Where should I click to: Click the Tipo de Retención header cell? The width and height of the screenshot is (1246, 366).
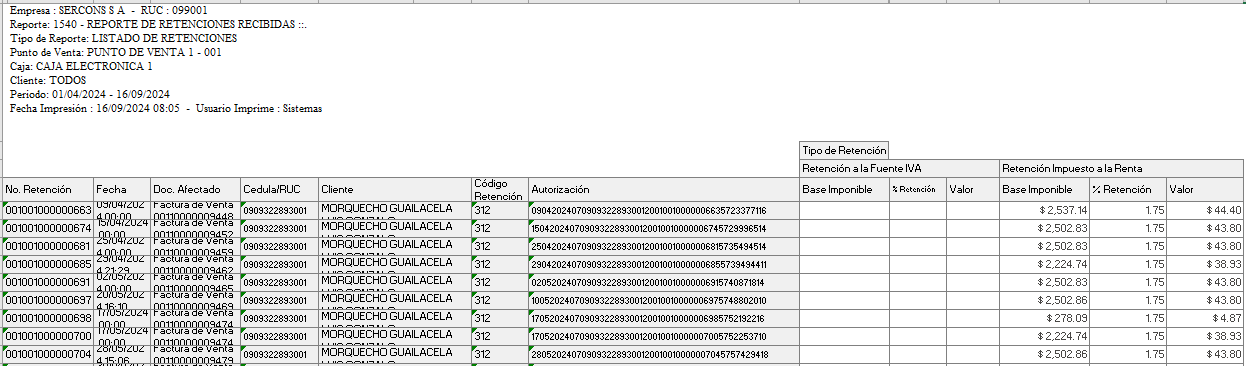pos(843,150)
